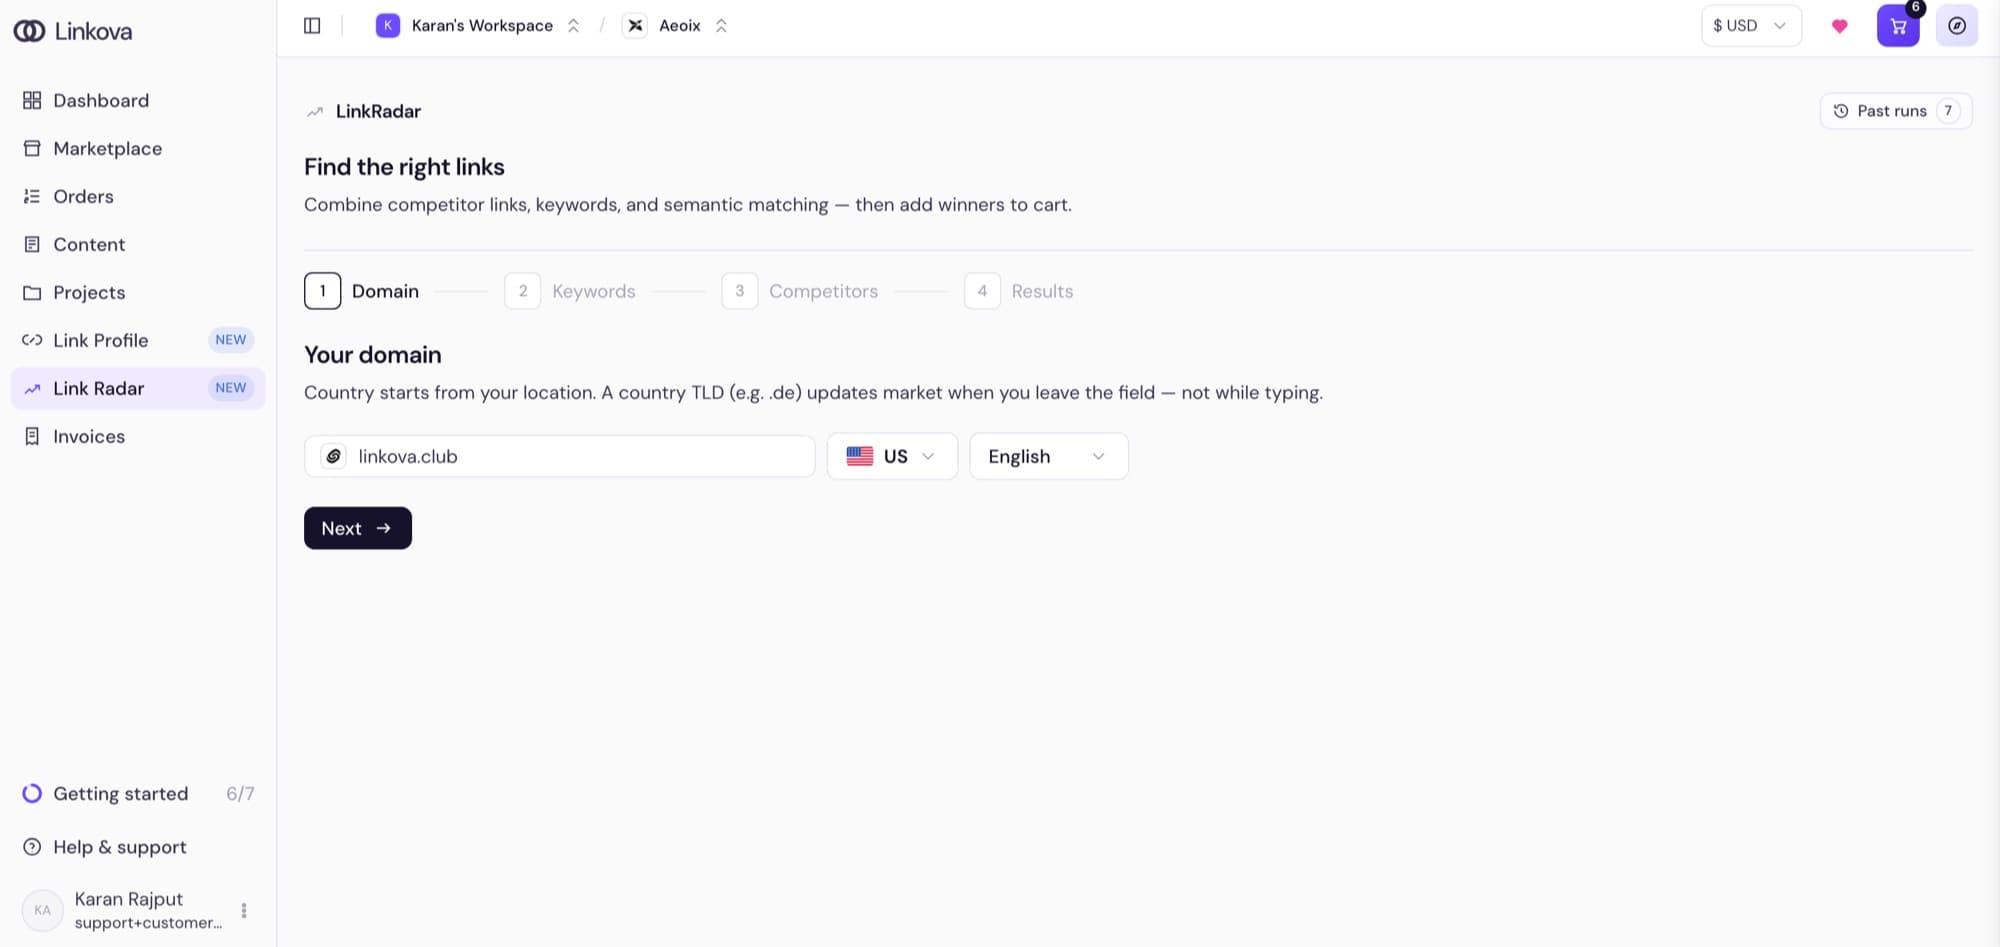2000x947 pixels.
Task: Click the Past runs count 7
Action: tap(1948, 111)
